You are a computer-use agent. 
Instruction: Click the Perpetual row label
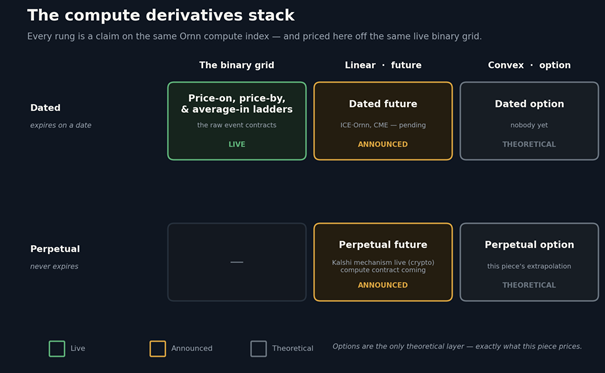[x=55, y=249]
